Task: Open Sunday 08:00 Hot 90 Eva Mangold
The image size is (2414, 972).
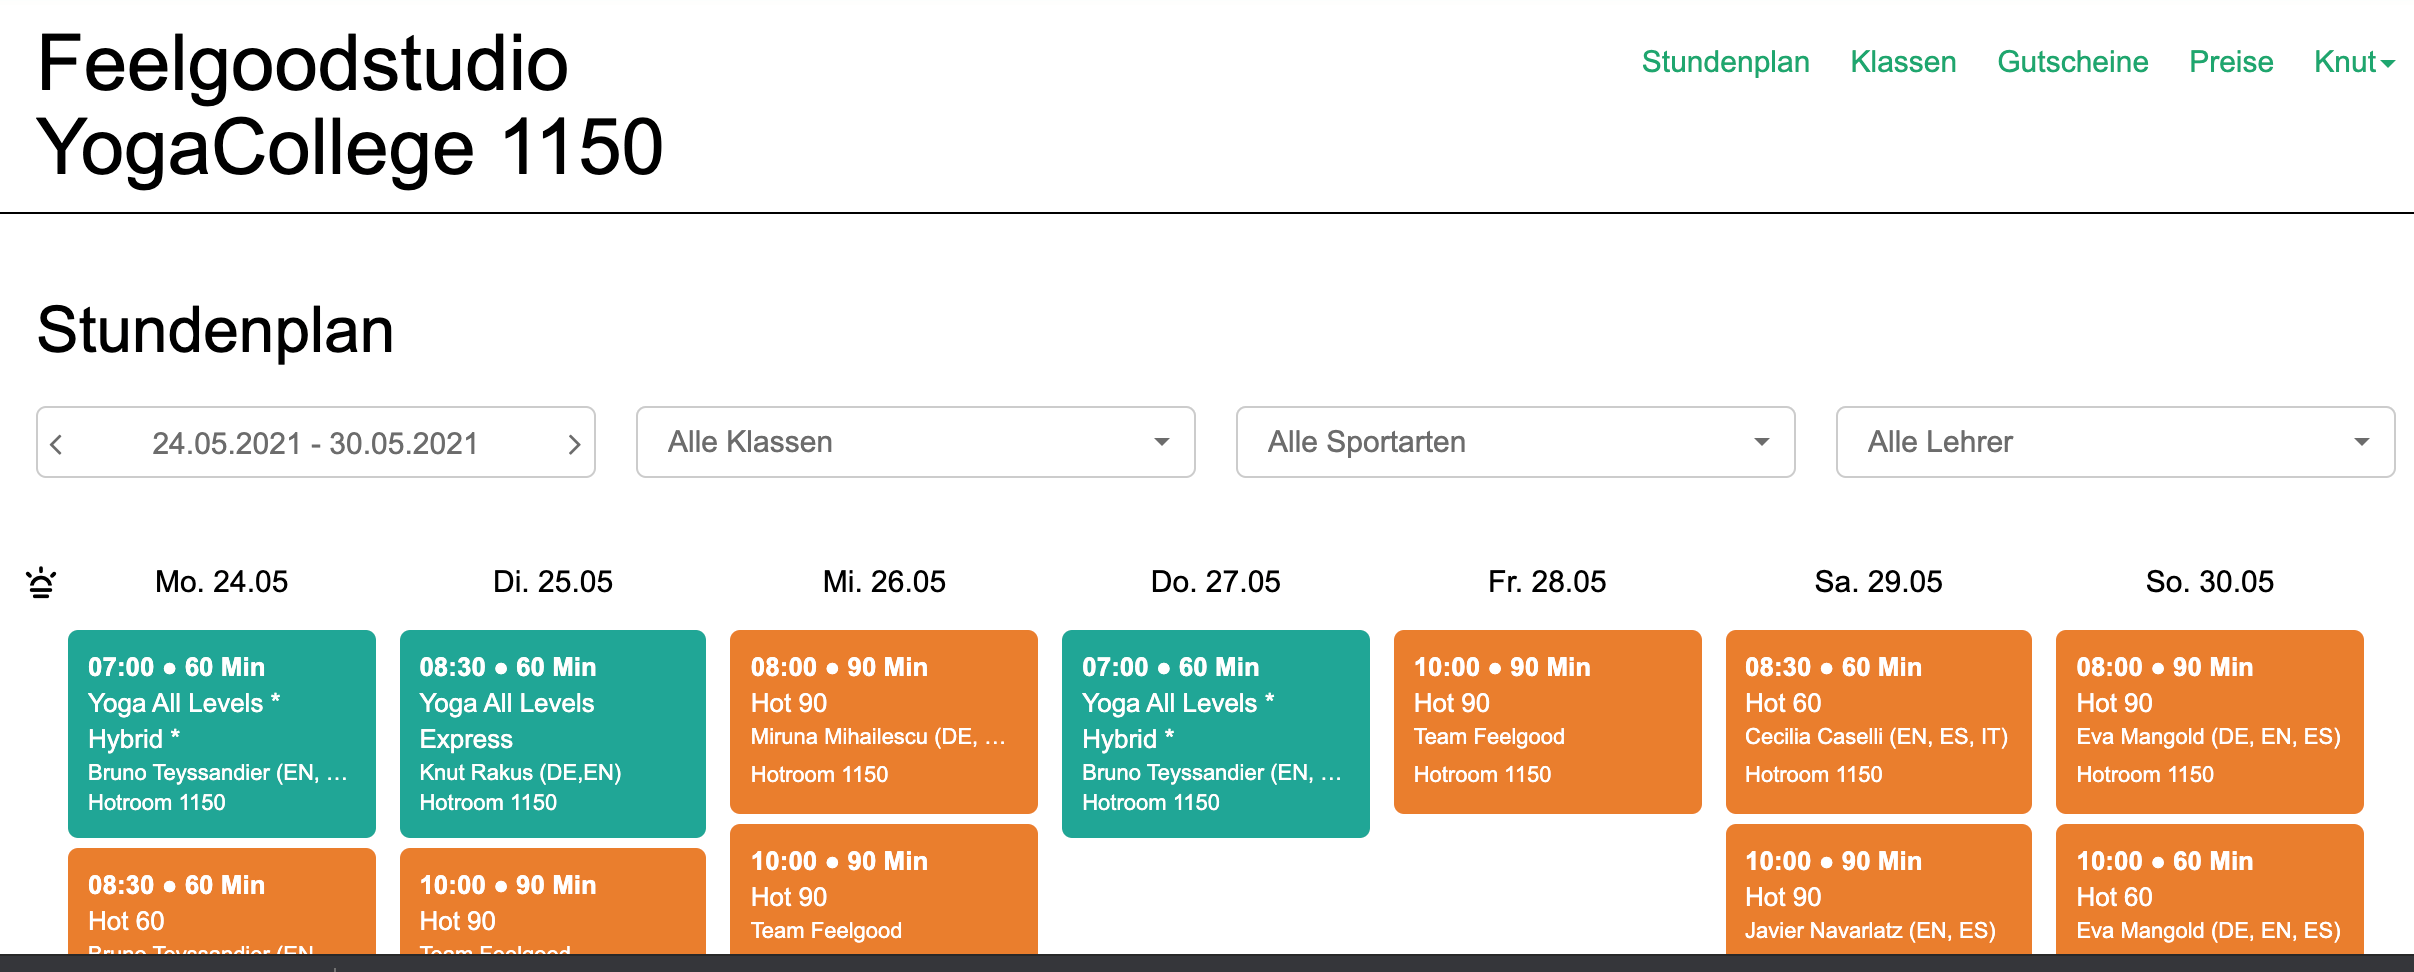Action: click(2209, 721)
